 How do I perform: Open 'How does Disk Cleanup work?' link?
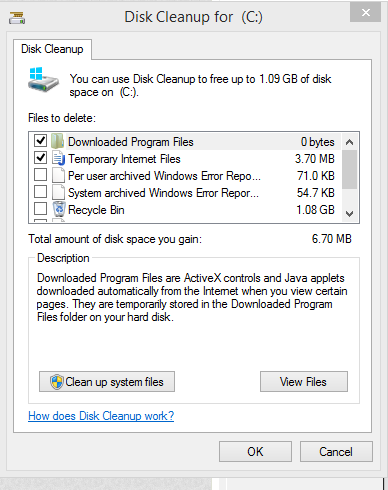tap(101, 416)
